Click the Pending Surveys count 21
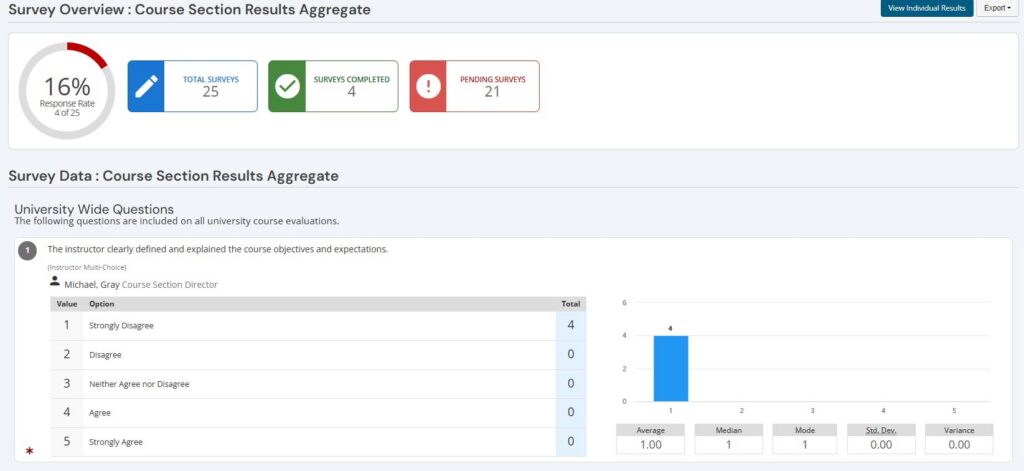Viewport: 1024px width, 471px height. click(x=492, y=92)
